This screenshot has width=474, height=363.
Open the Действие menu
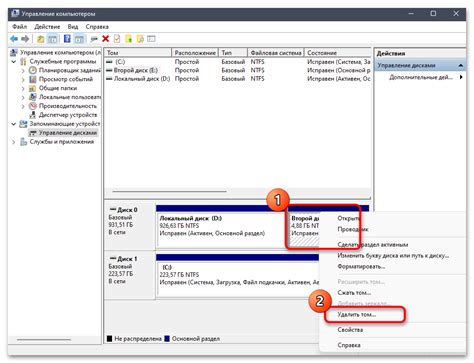pyautogui.click(x=47, y=27)
